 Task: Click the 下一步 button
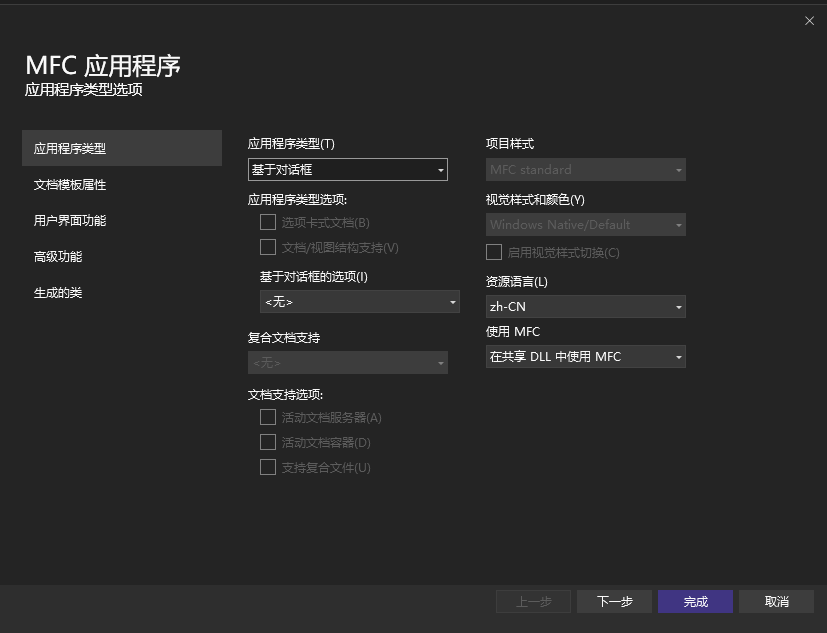click(x=613, y=601)
